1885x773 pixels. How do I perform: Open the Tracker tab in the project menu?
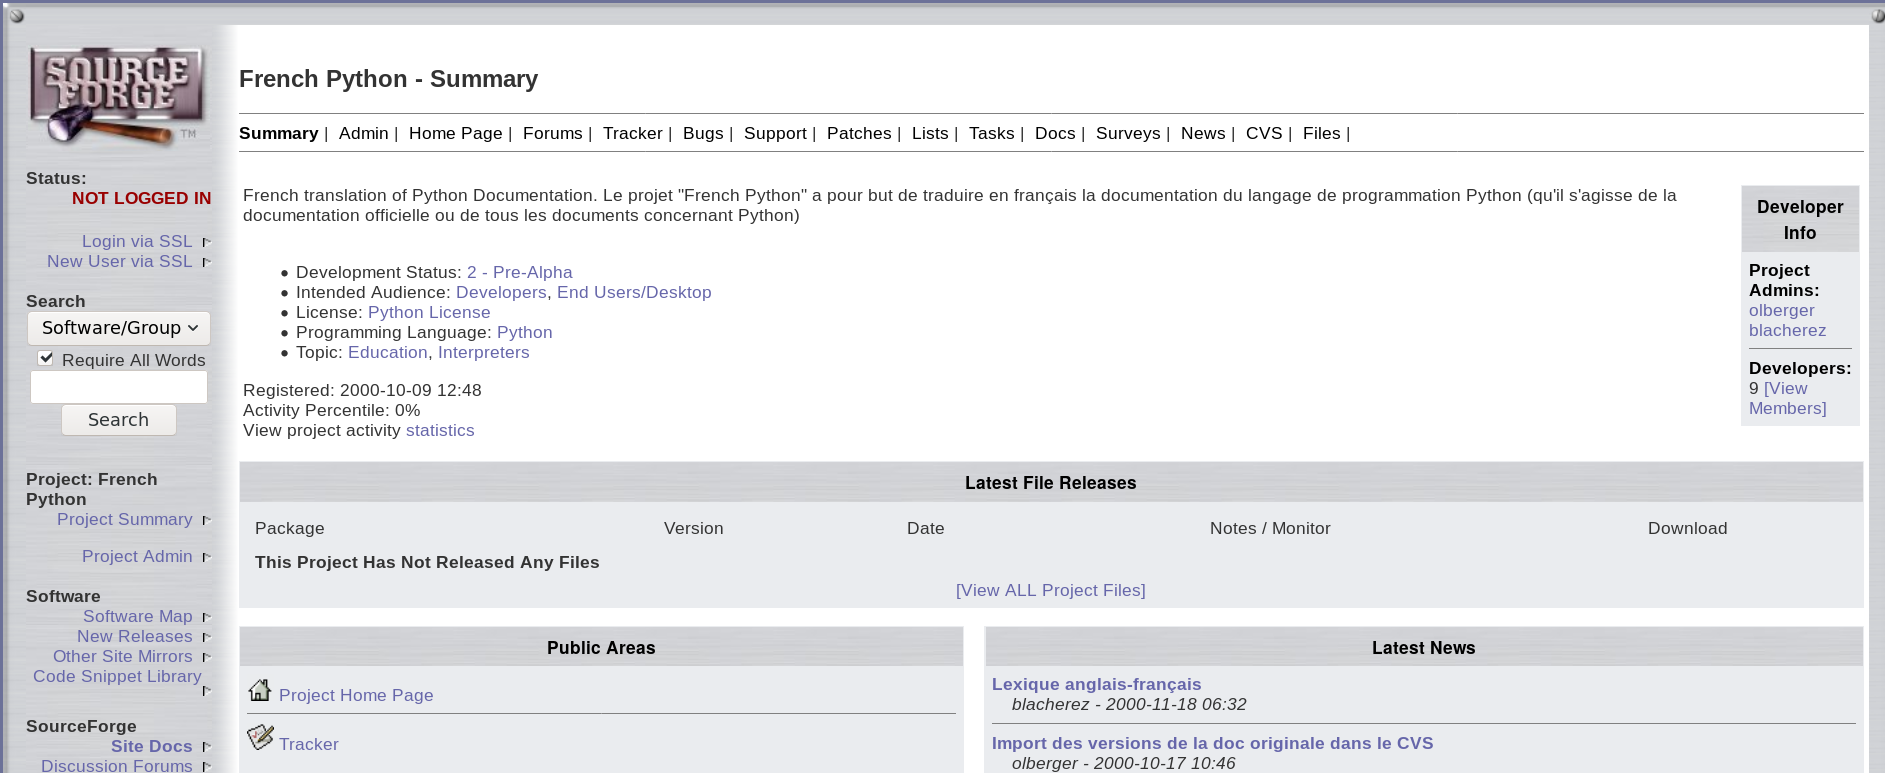click(x=632, y=133)
